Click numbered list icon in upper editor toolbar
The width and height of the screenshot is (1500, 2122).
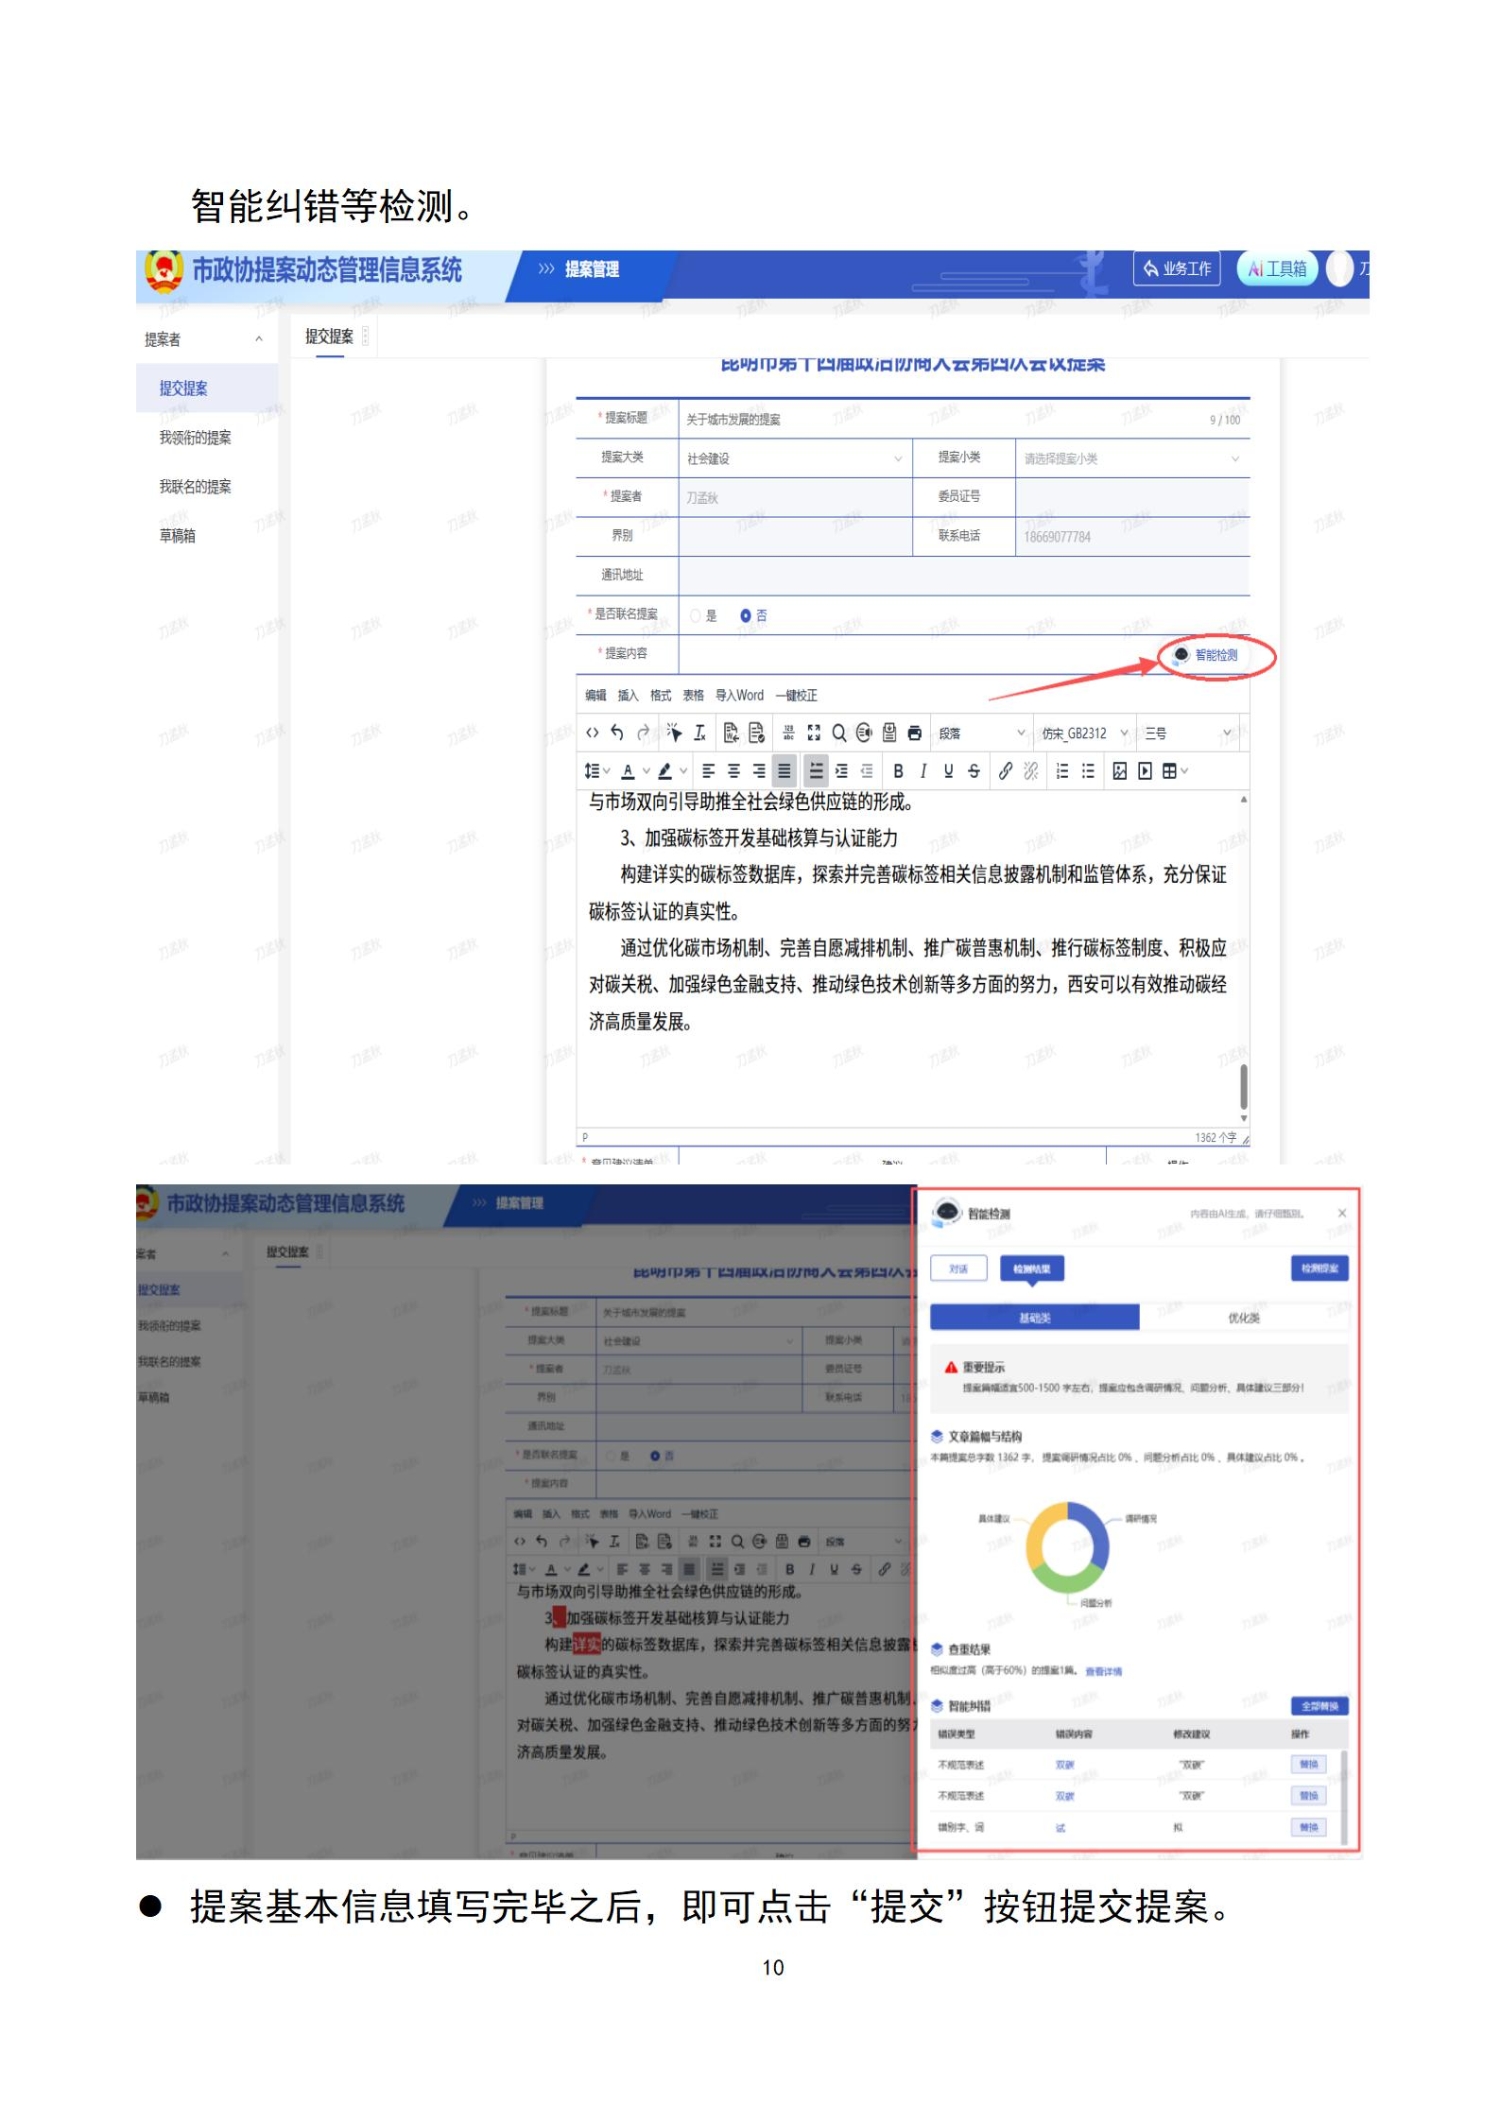(x=1062, y=771)
